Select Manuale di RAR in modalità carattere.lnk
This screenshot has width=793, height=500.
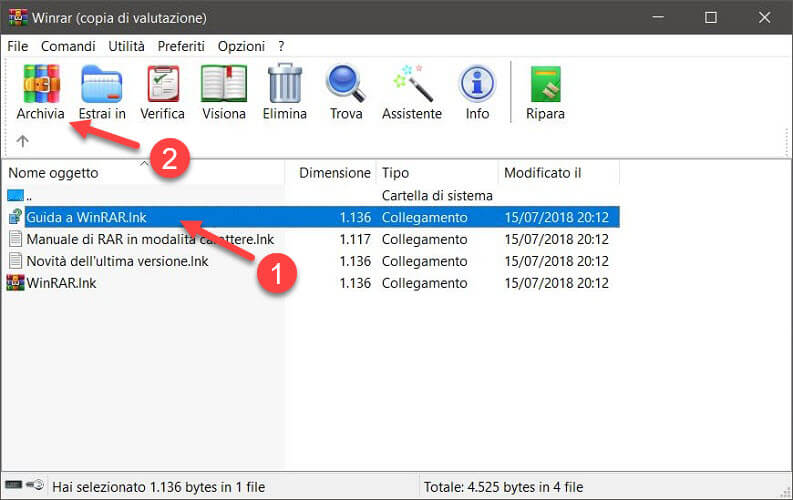(150, 239)
